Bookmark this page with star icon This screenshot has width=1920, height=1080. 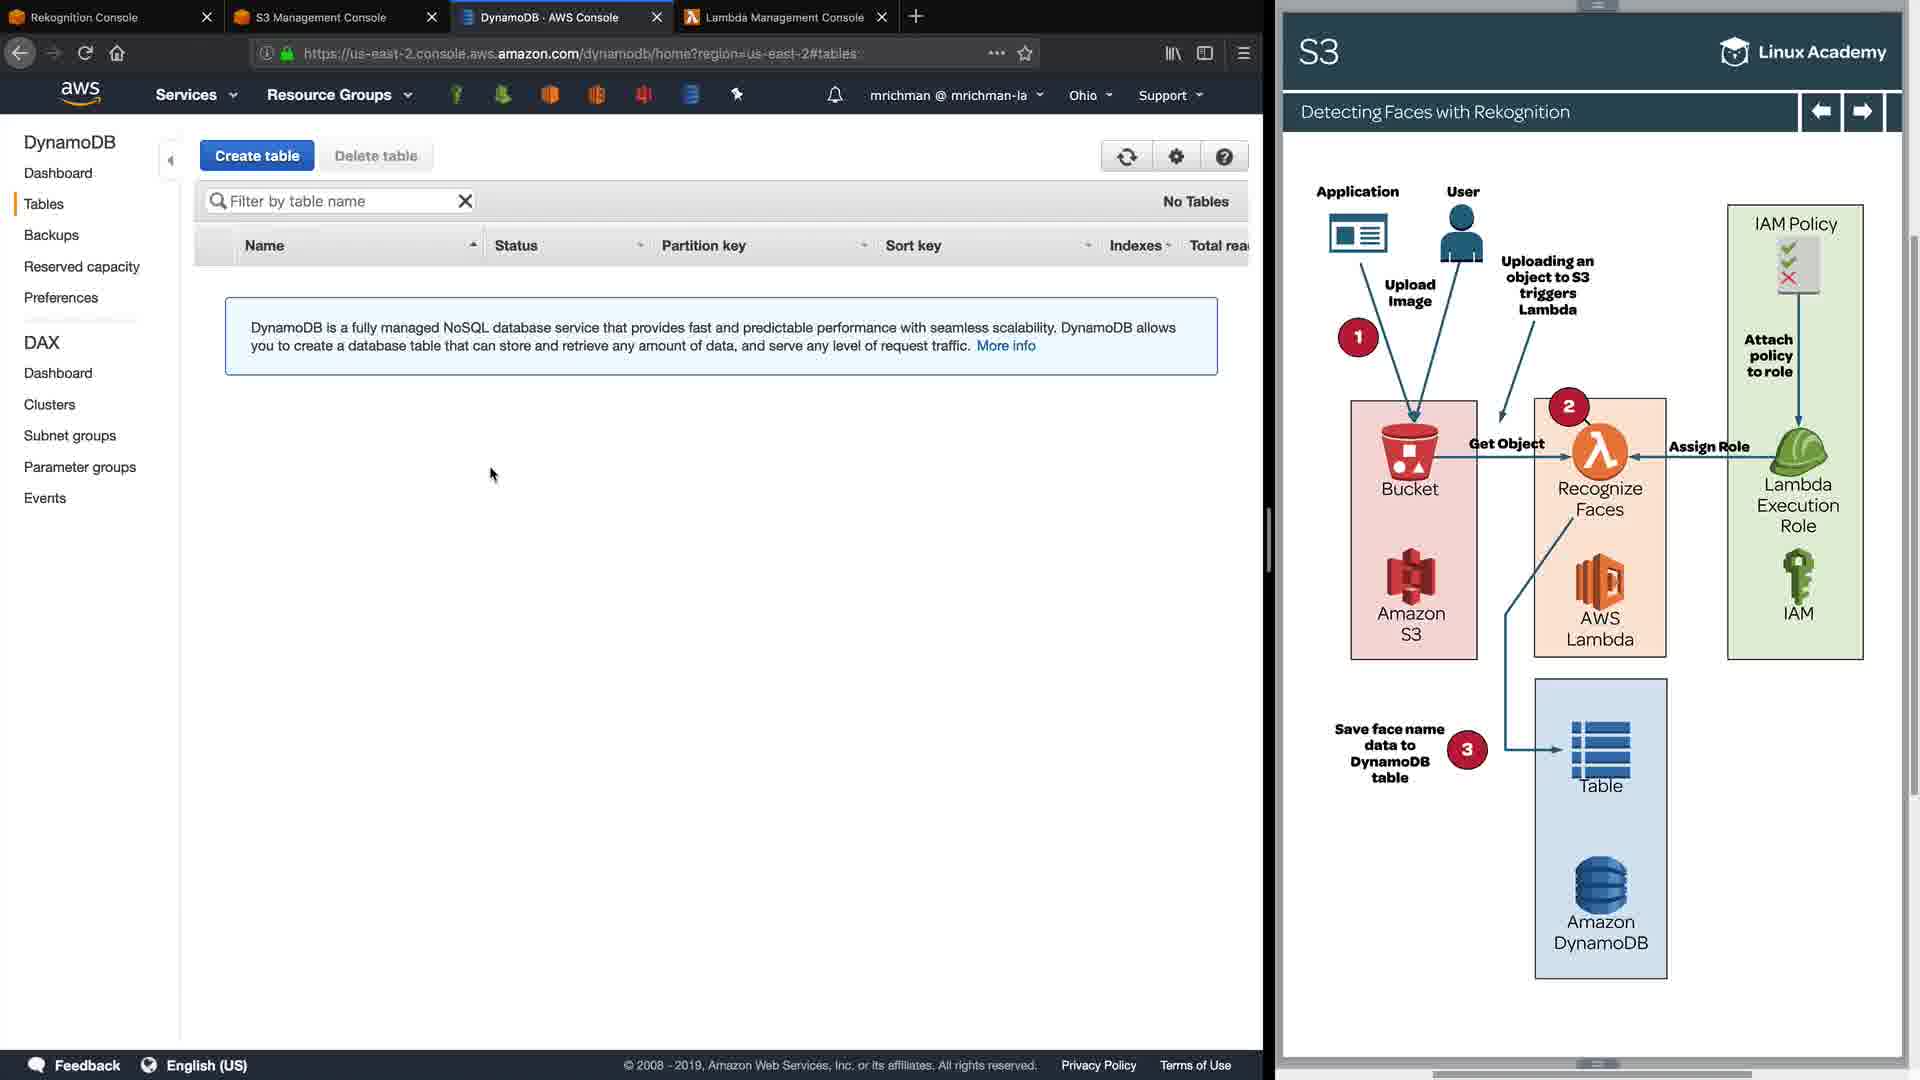[1025, 53]
